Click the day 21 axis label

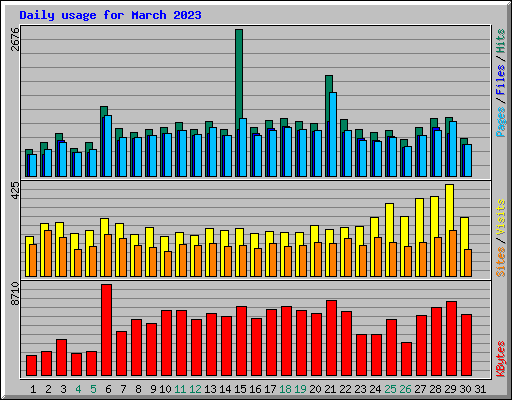(330, 389)
